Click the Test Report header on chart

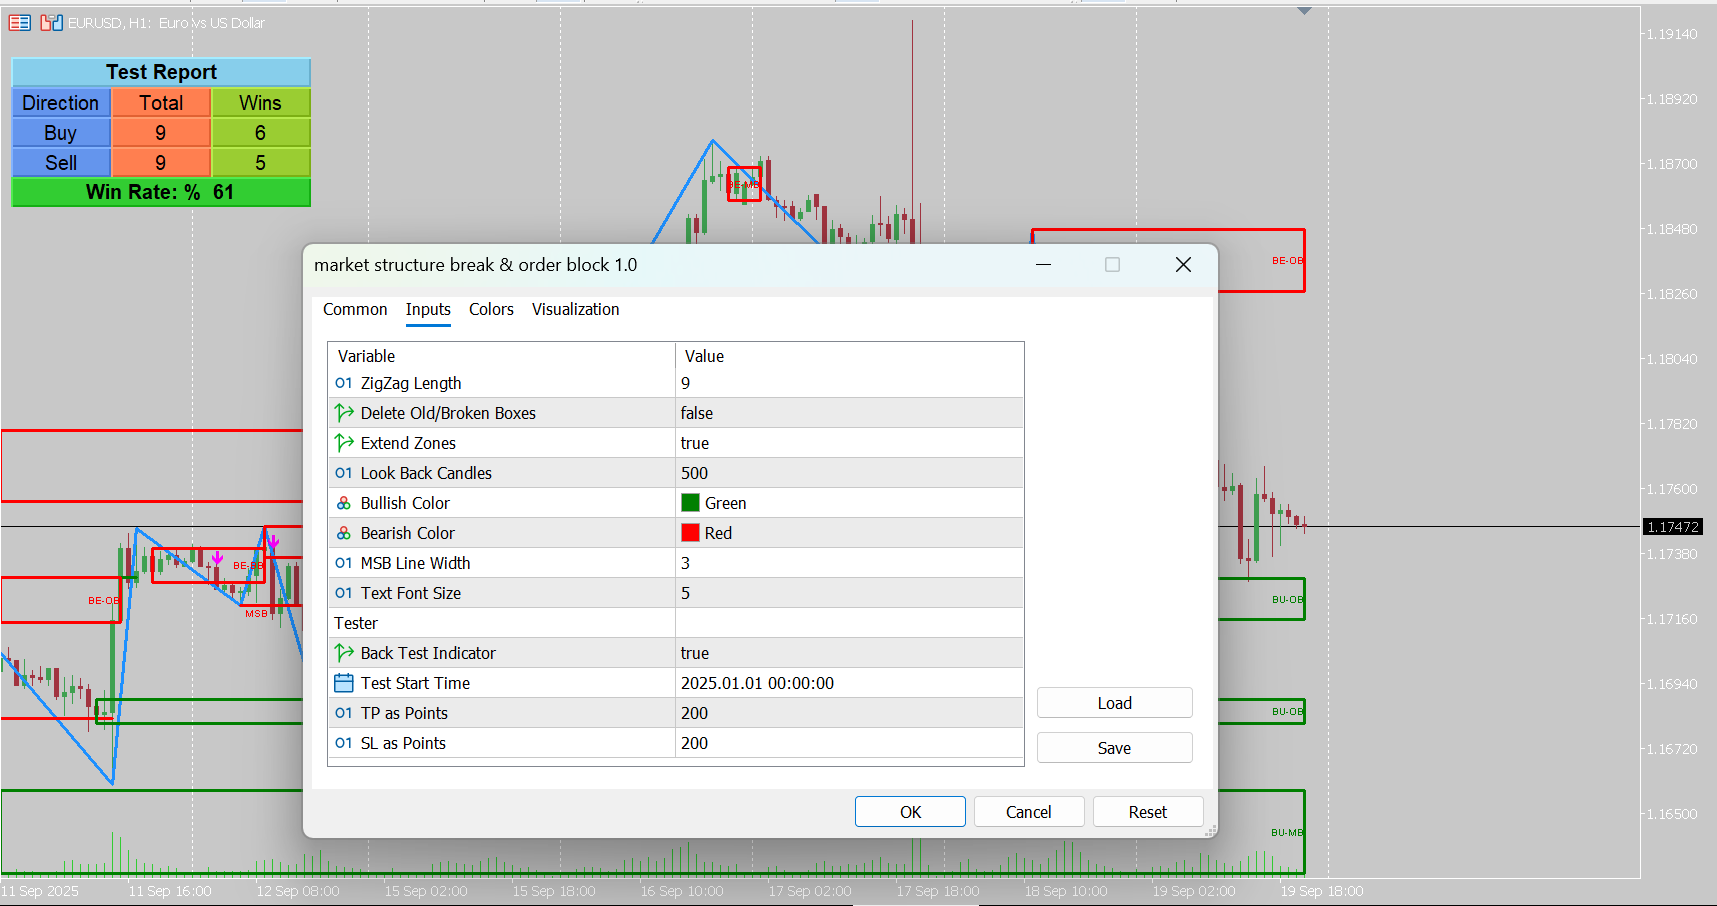tap(161, 72)
